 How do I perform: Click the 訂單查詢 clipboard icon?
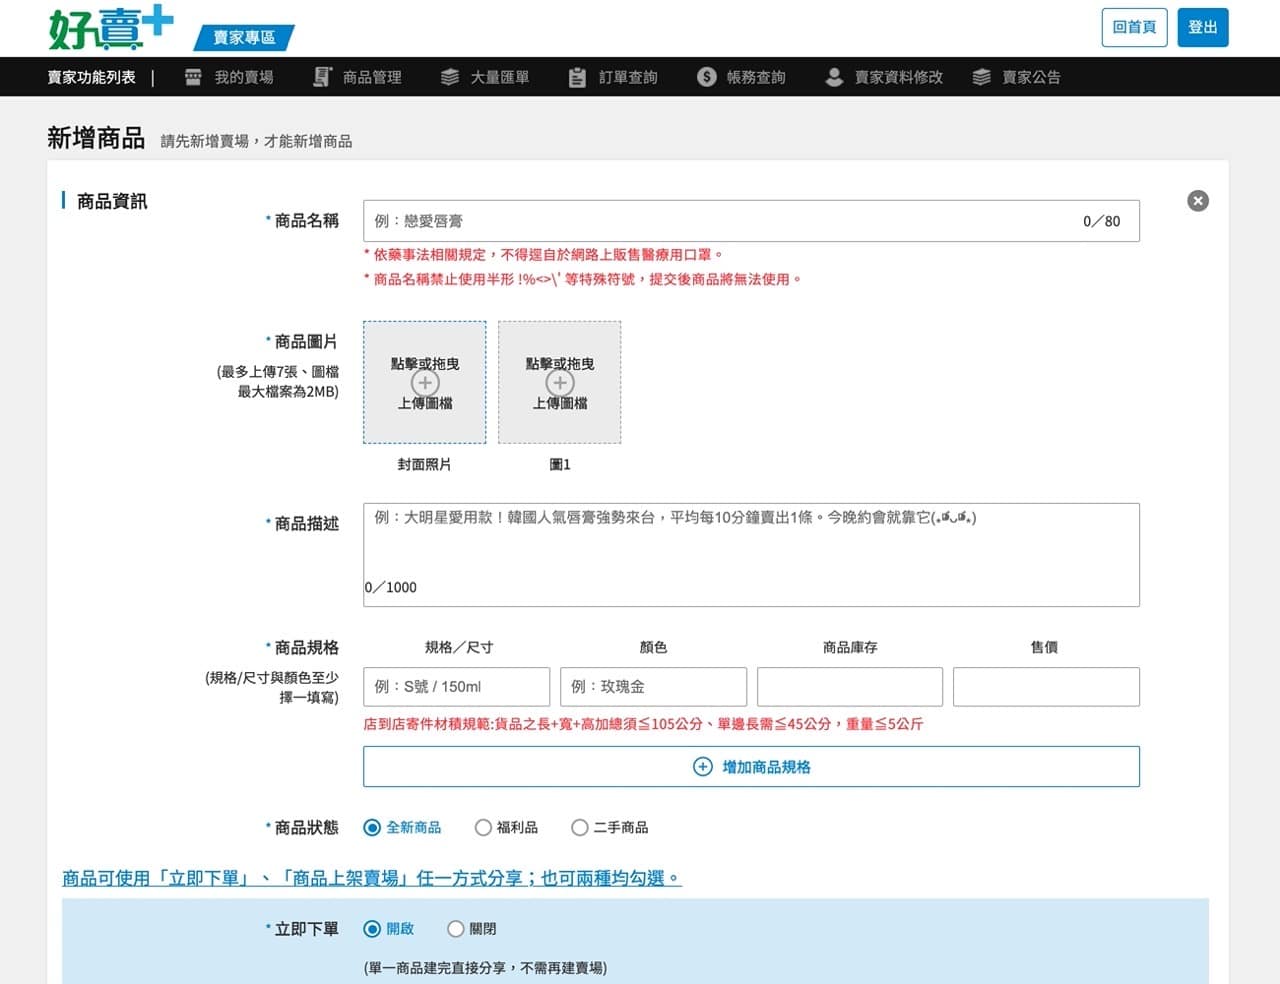coord(577,77)
